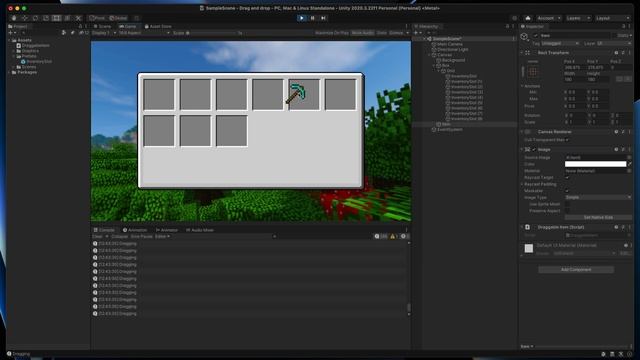The image size is (640, 360).
Task: Click the Set Native Size button
Action: [x=598, y=218]
